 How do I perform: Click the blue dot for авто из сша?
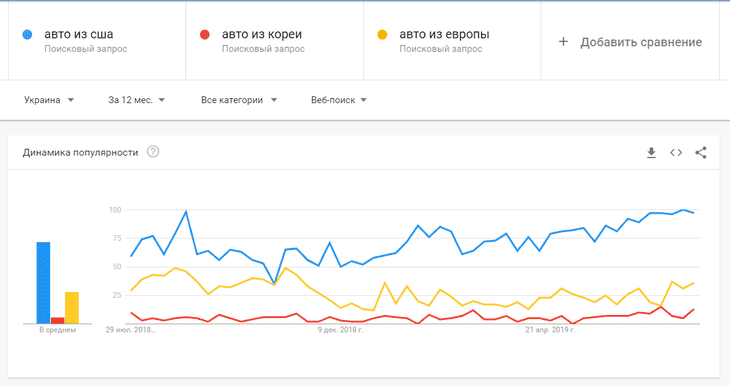coord(27,34)
